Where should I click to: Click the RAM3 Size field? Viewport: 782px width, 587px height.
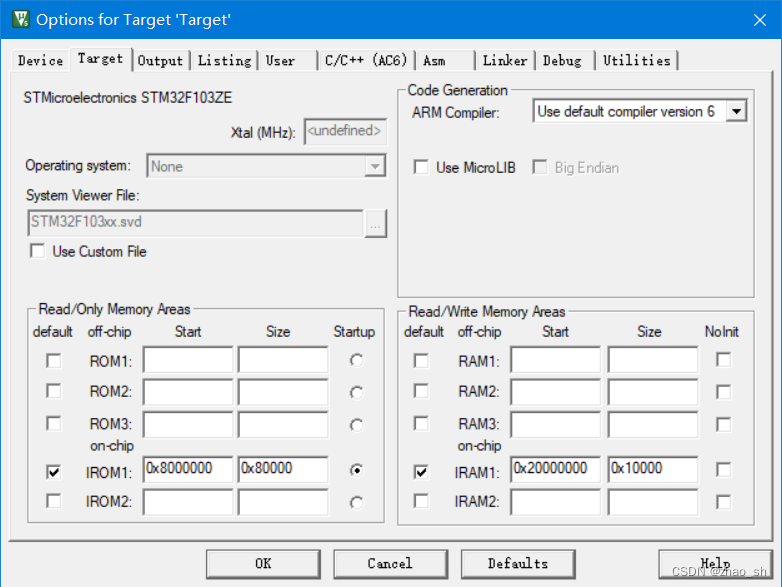click(x=653, y=424)
